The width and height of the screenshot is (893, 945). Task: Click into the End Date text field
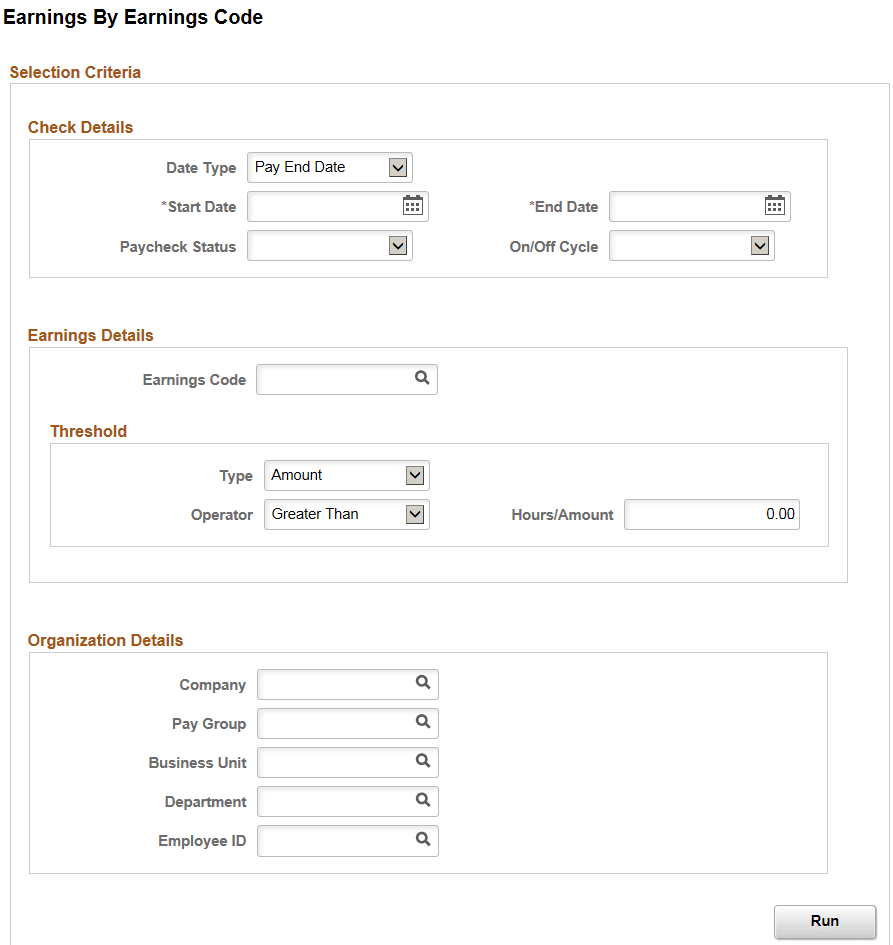click(x=690, y=206)
